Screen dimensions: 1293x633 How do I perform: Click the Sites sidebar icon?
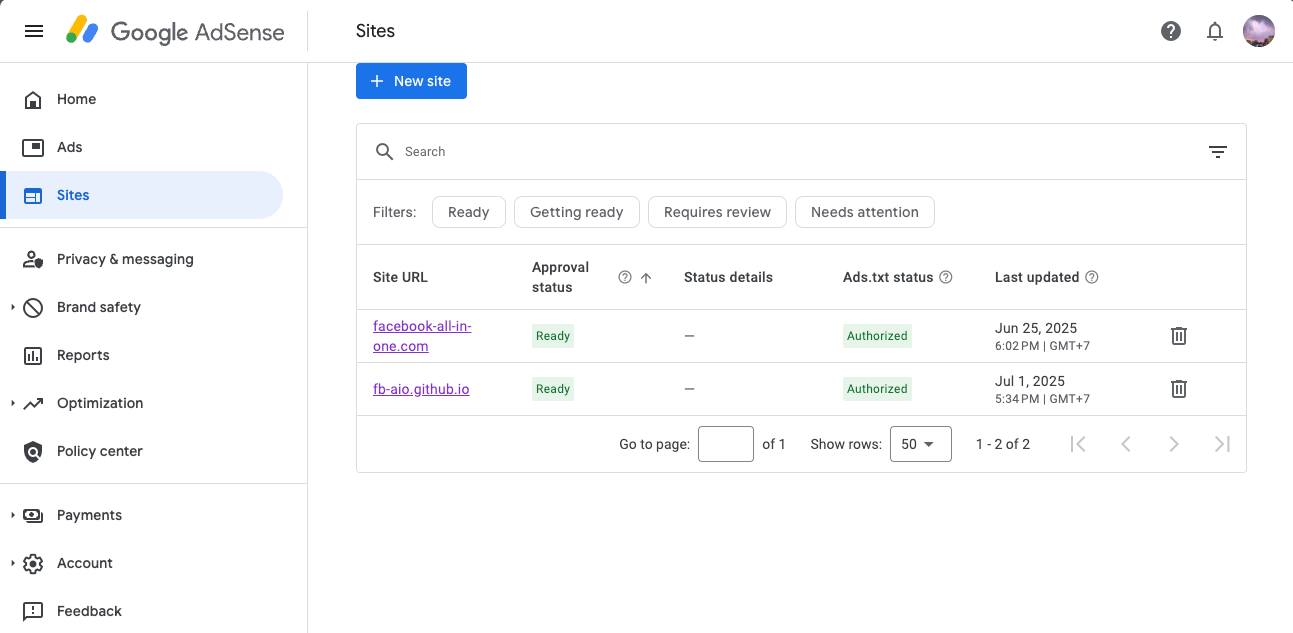click(33, 195)
